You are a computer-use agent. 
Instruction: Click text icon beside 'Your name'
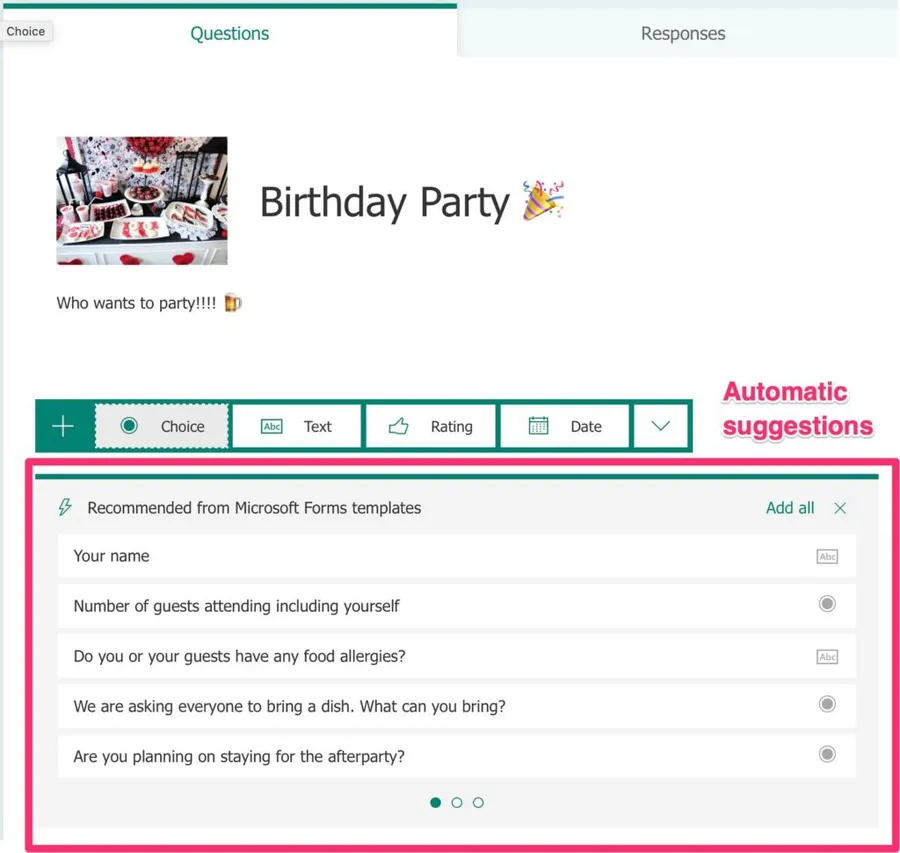827,556
